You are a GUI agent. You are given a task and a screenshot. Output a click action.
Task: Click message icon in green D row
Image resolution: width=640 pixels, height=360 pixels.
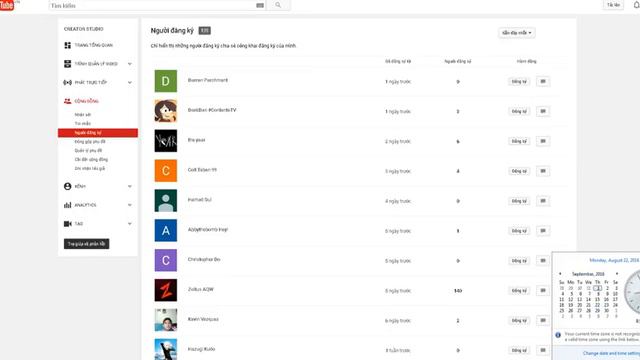pos(543,82)
